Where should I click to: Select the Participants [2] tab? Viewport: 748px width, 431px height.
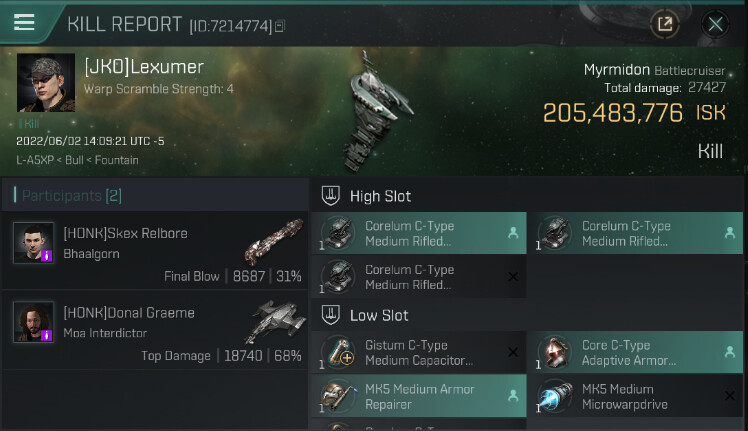(x=72, y=195)
